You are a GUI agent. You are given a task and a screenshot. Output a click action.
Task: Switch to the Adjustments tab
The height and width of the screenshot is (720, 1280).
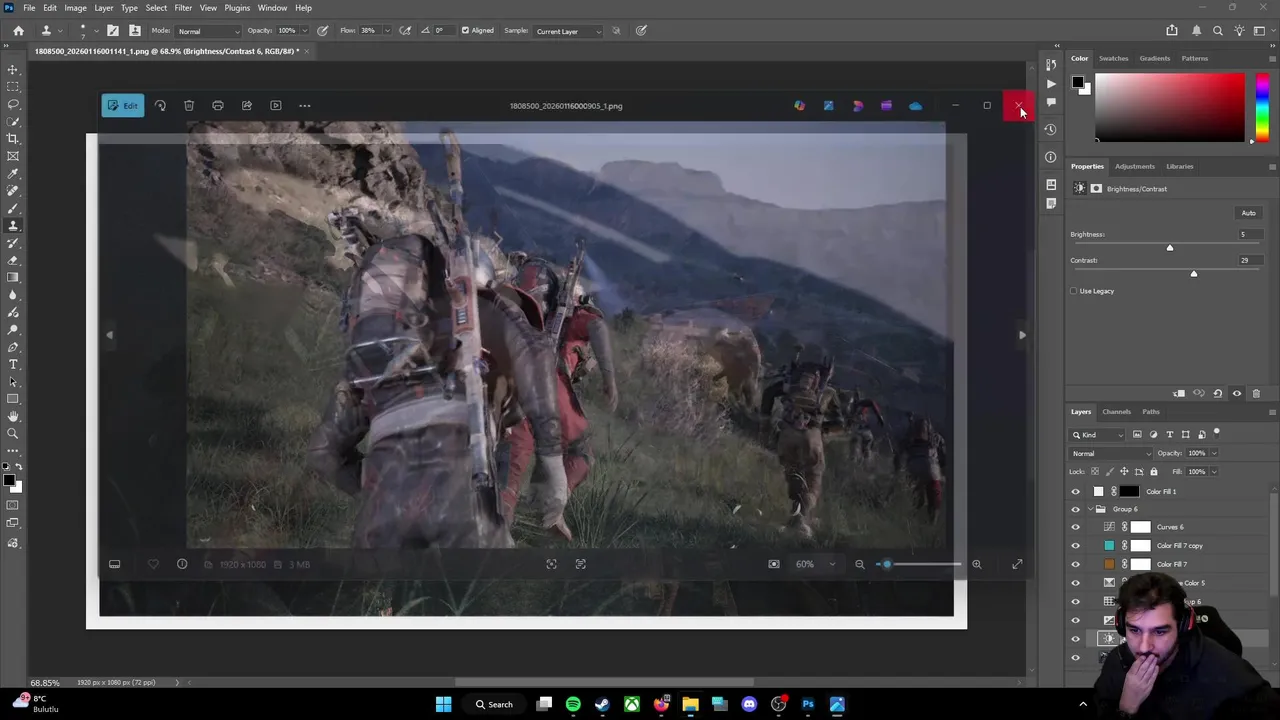pyautogui.click(x=1134, y=166)
